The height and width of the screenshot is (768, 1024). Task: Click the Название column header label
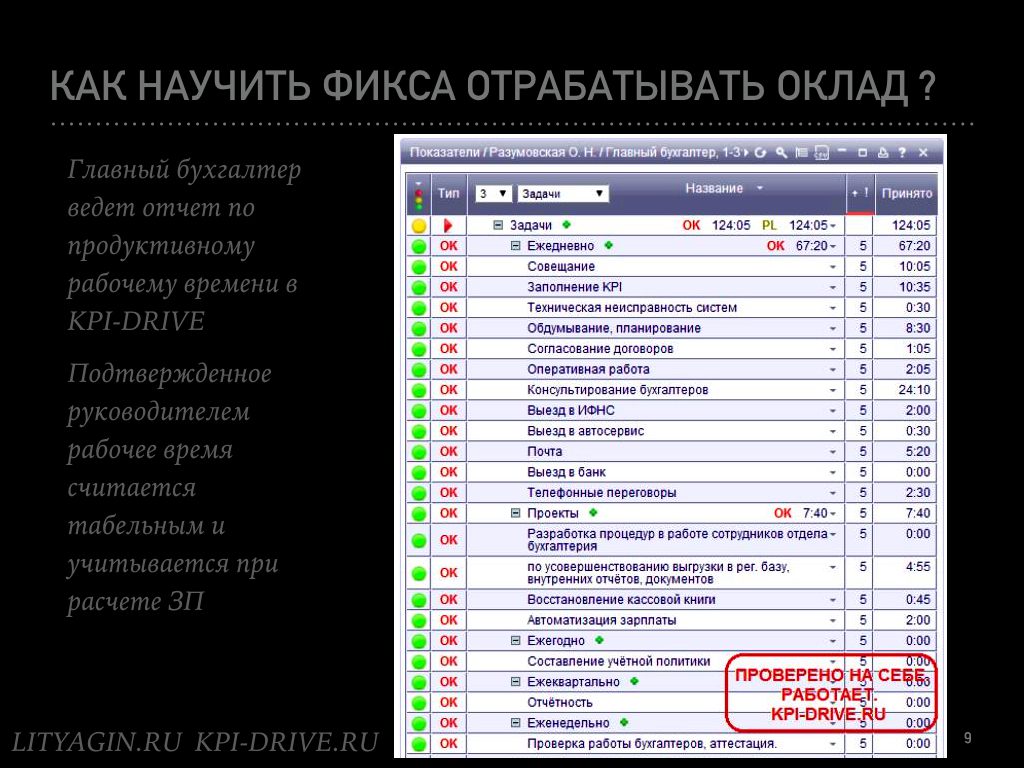coord(714,188)
